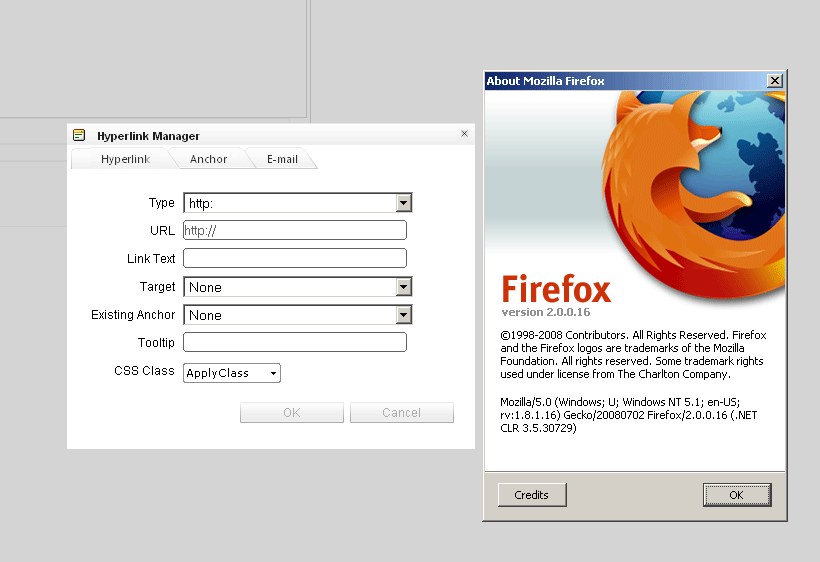Close the About Mozilla Firefox window
Viewport: 820px width, 562px height.
click(x=775, y=81)
